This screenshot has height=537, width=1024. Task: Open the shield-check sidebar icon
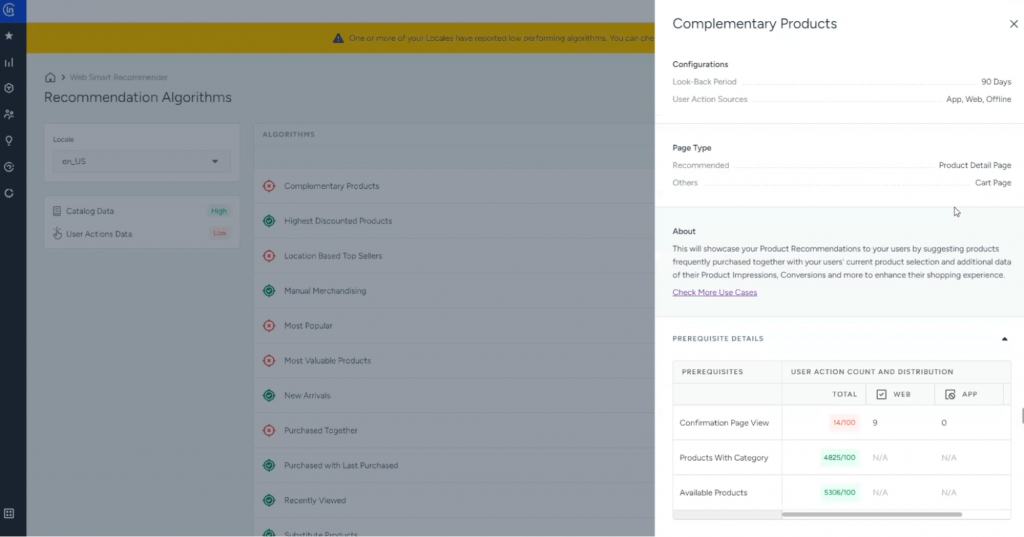(x=9, y=88)
